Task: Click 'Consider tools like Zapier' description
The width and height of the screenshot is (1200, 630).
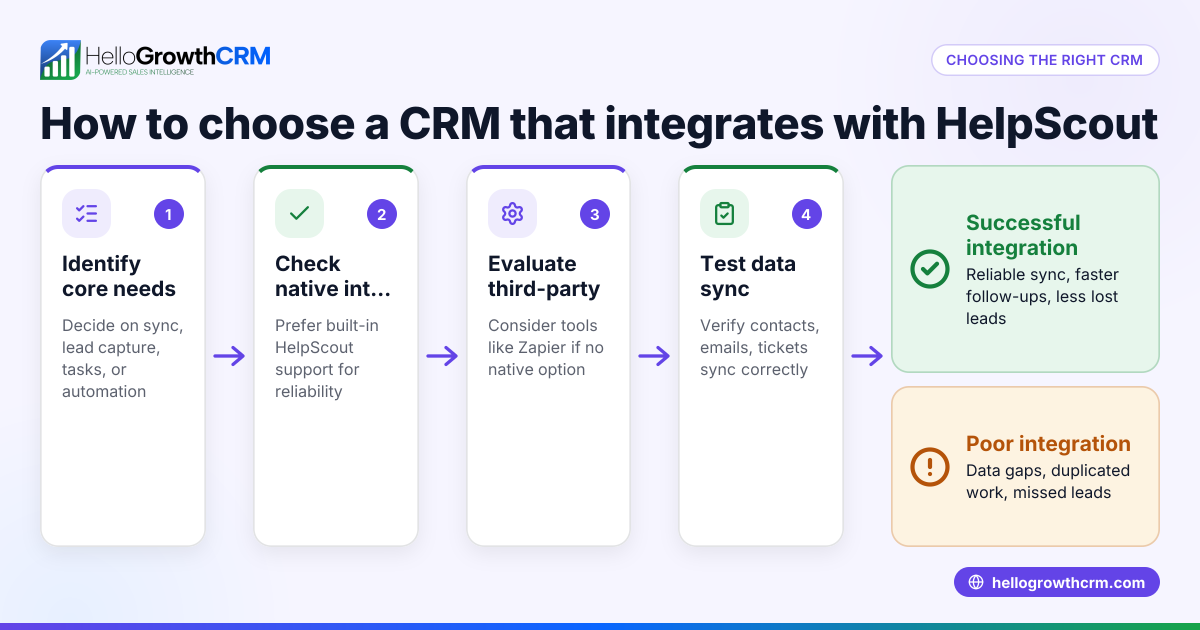Action: (x=546, y=347)
